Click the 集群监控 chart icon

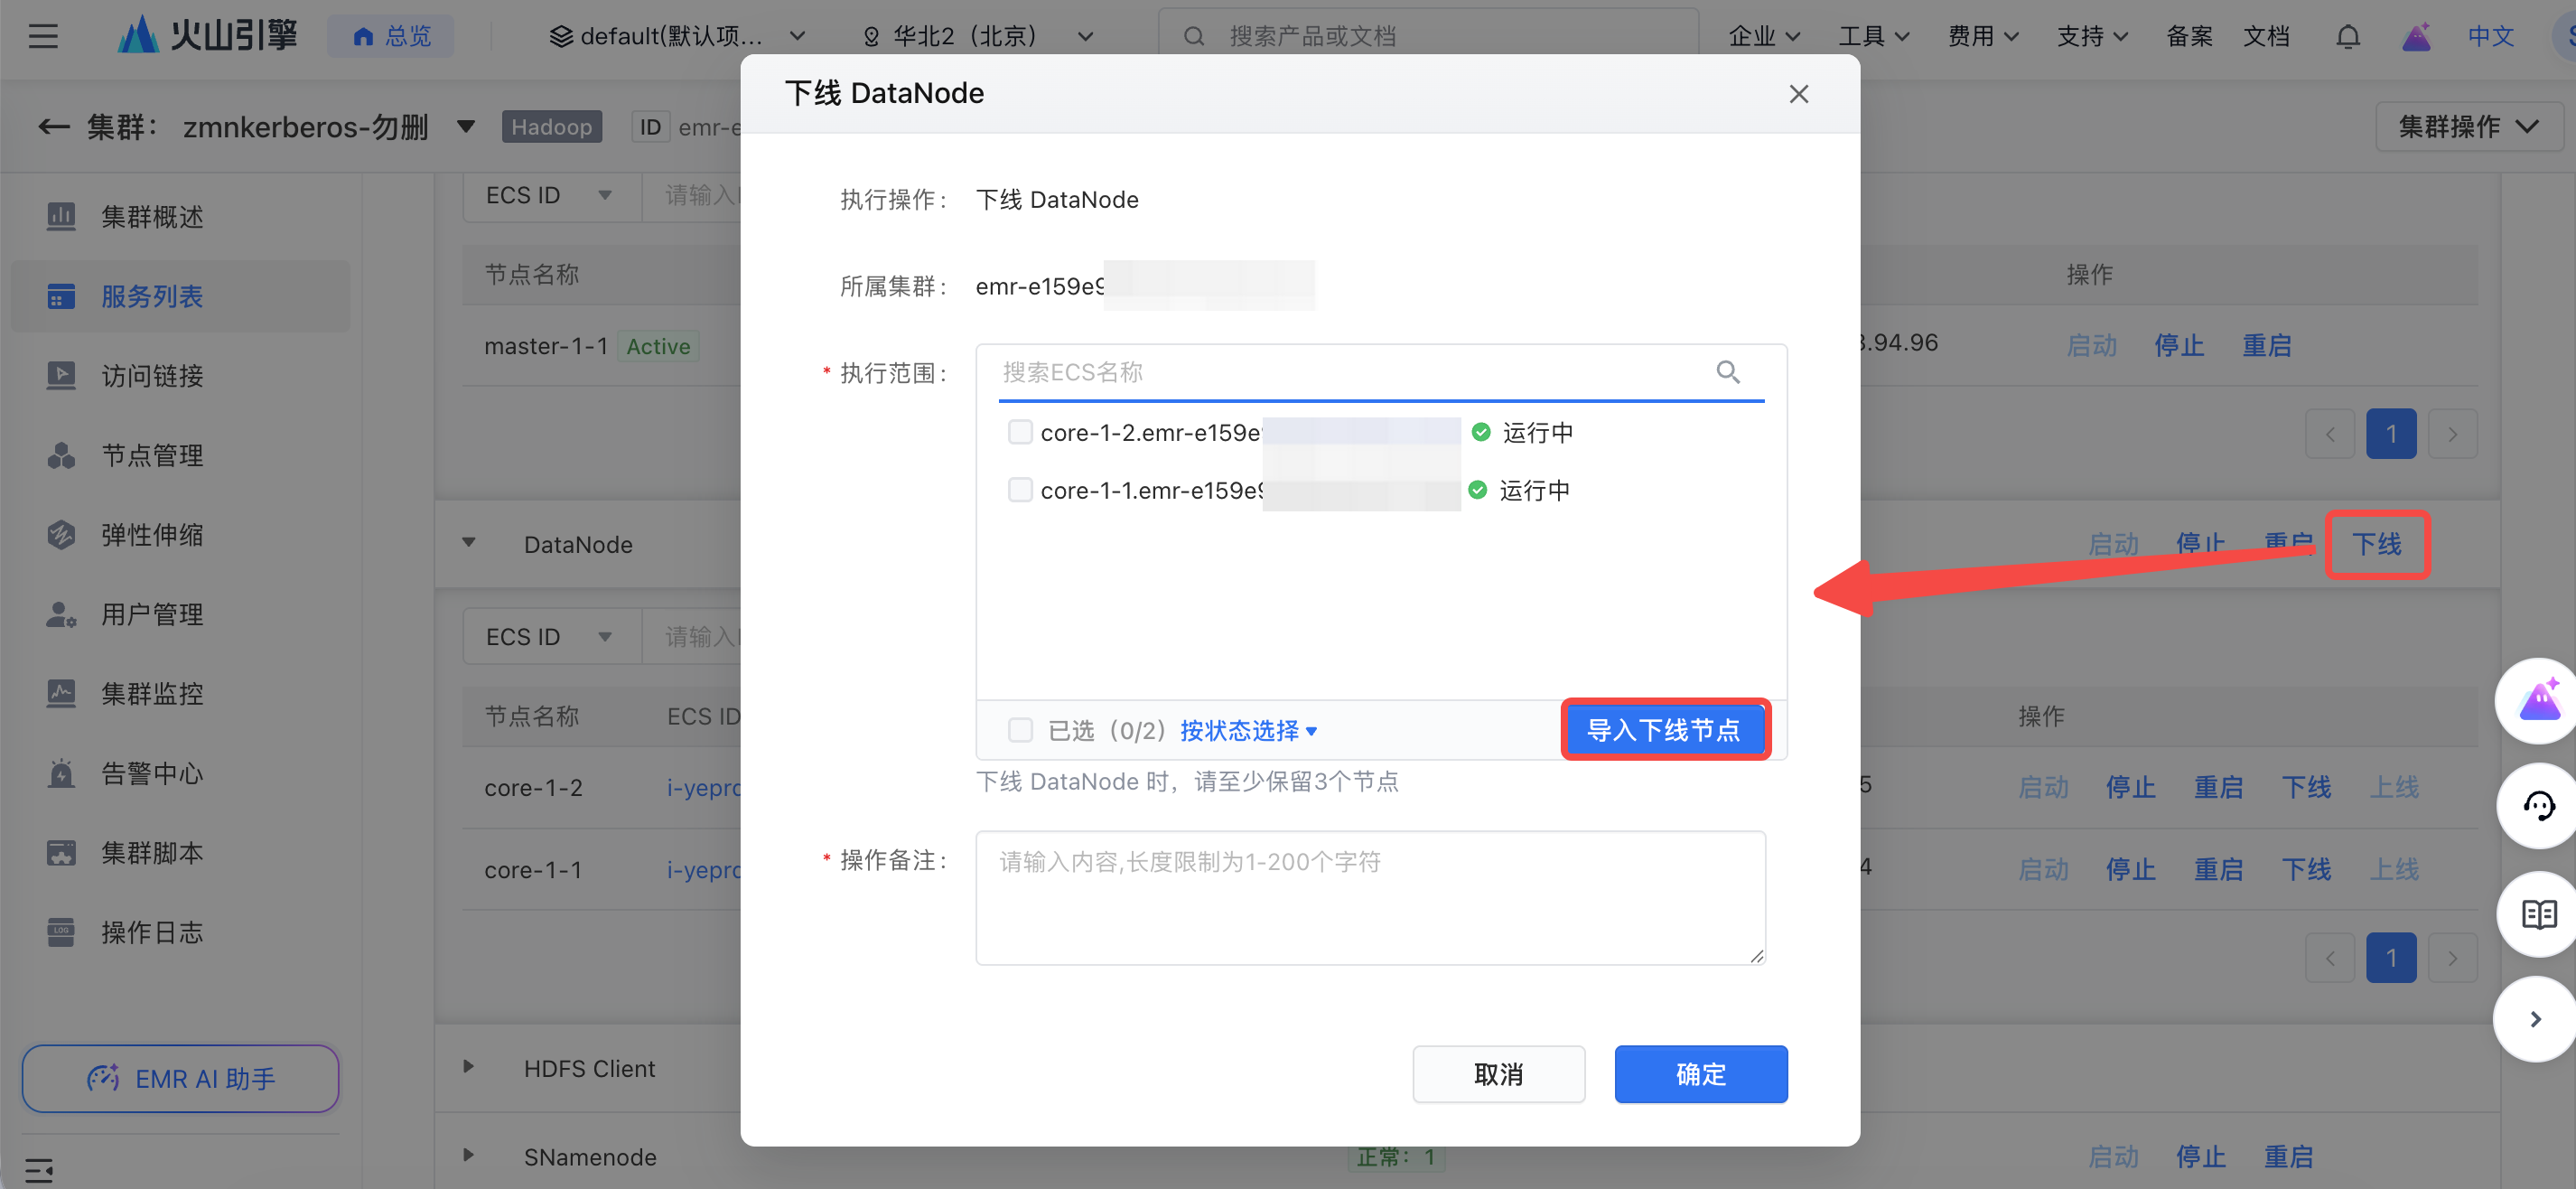(x=61, y=693)
